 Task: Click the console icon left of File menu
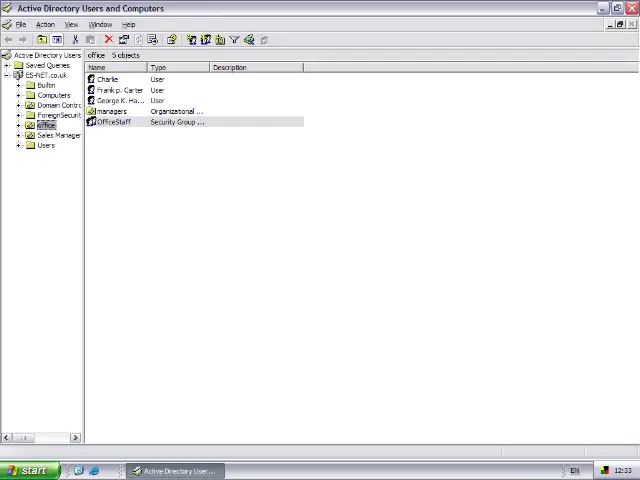7,24
